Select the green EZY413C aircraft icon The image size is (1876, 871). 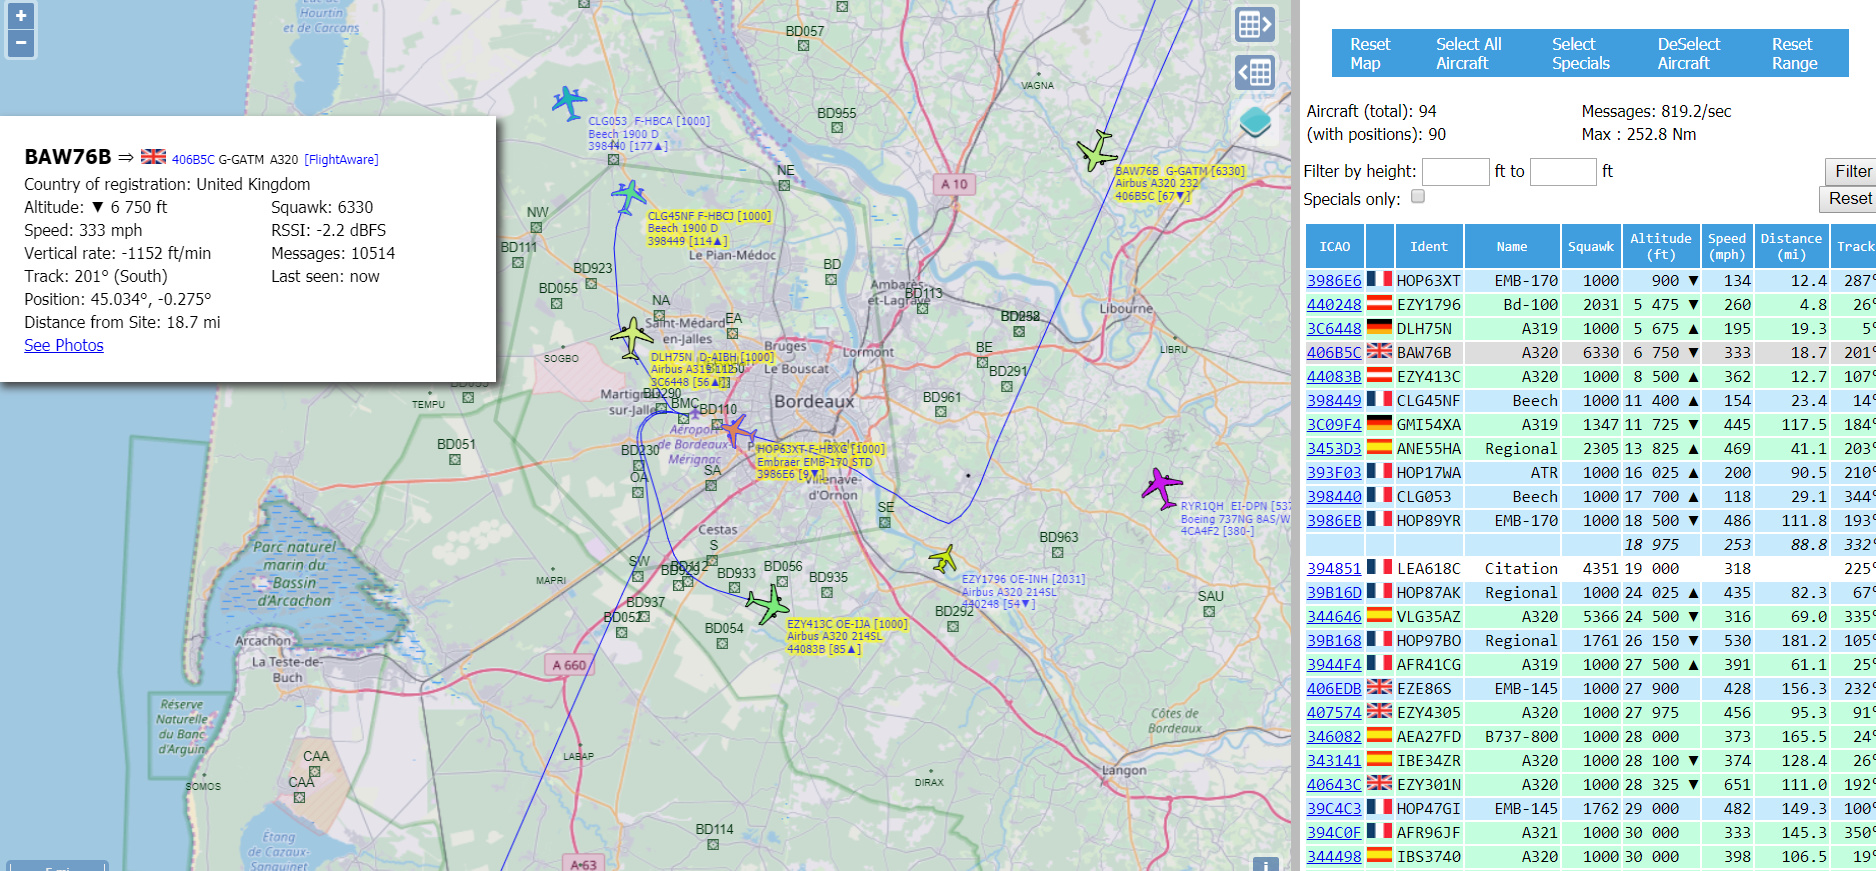click(x=768, y=603)
